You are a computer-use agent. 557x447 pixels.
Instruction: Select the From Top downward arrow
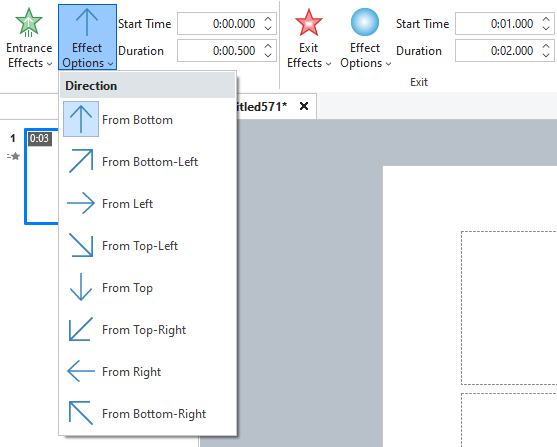coord(147,287)
